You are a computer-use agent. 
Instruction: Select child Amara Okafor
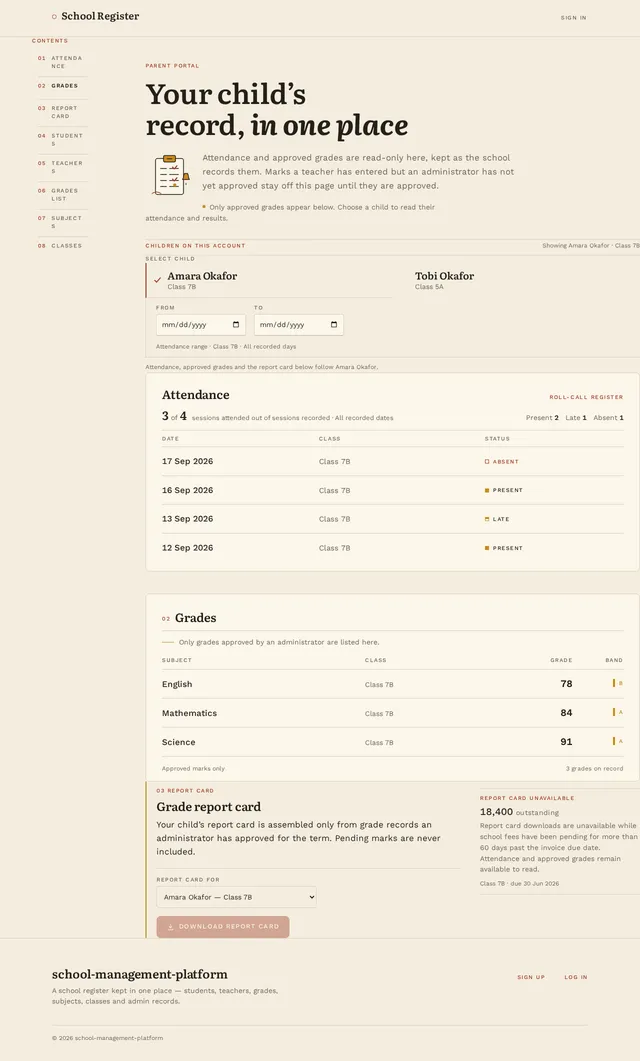(269, 280)
